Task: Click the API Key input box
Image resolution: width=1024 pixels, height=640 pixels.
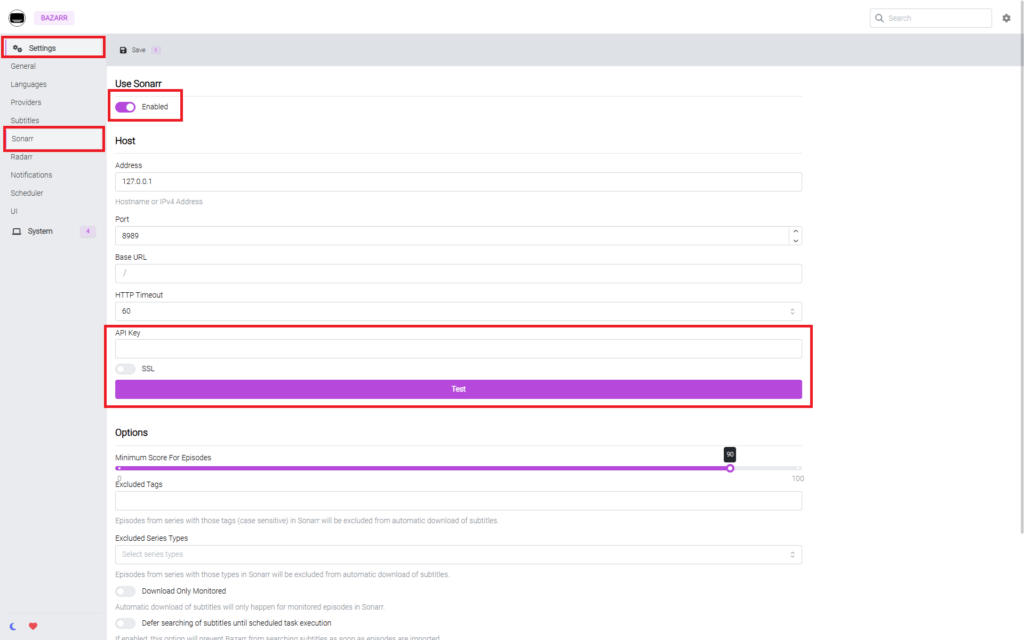Action: point(458,349)
